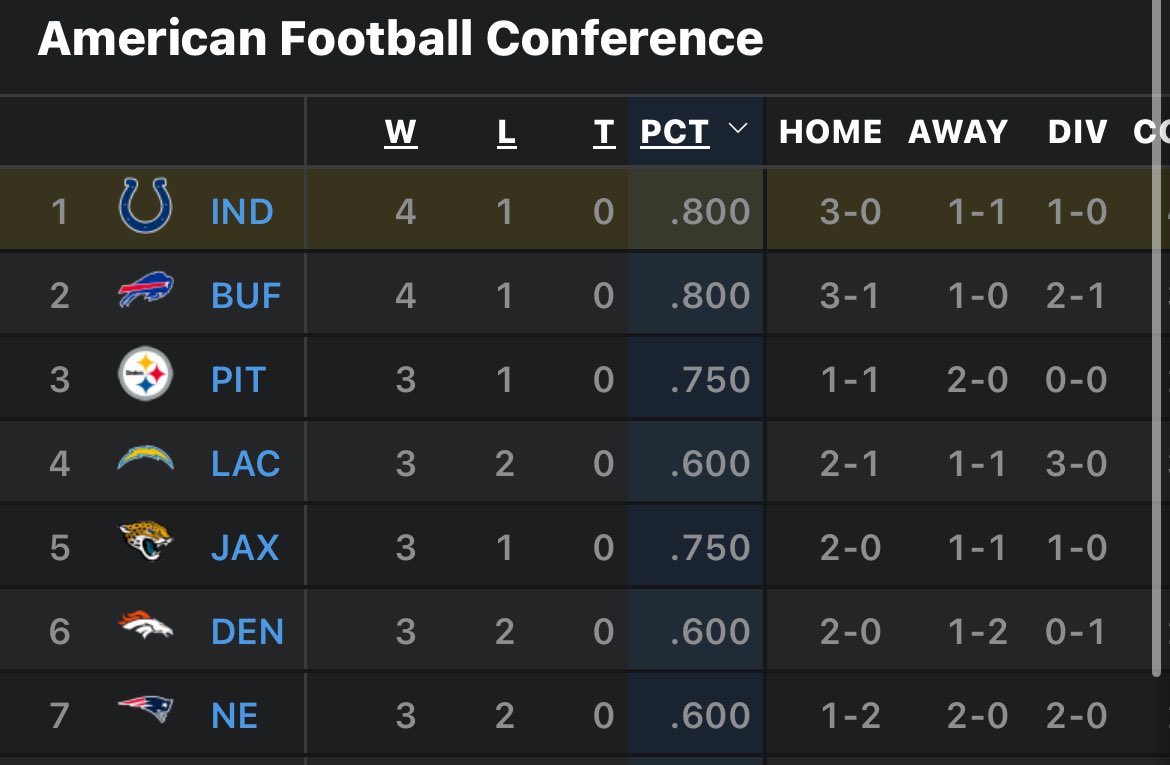Go to the PIT team page

239,380
